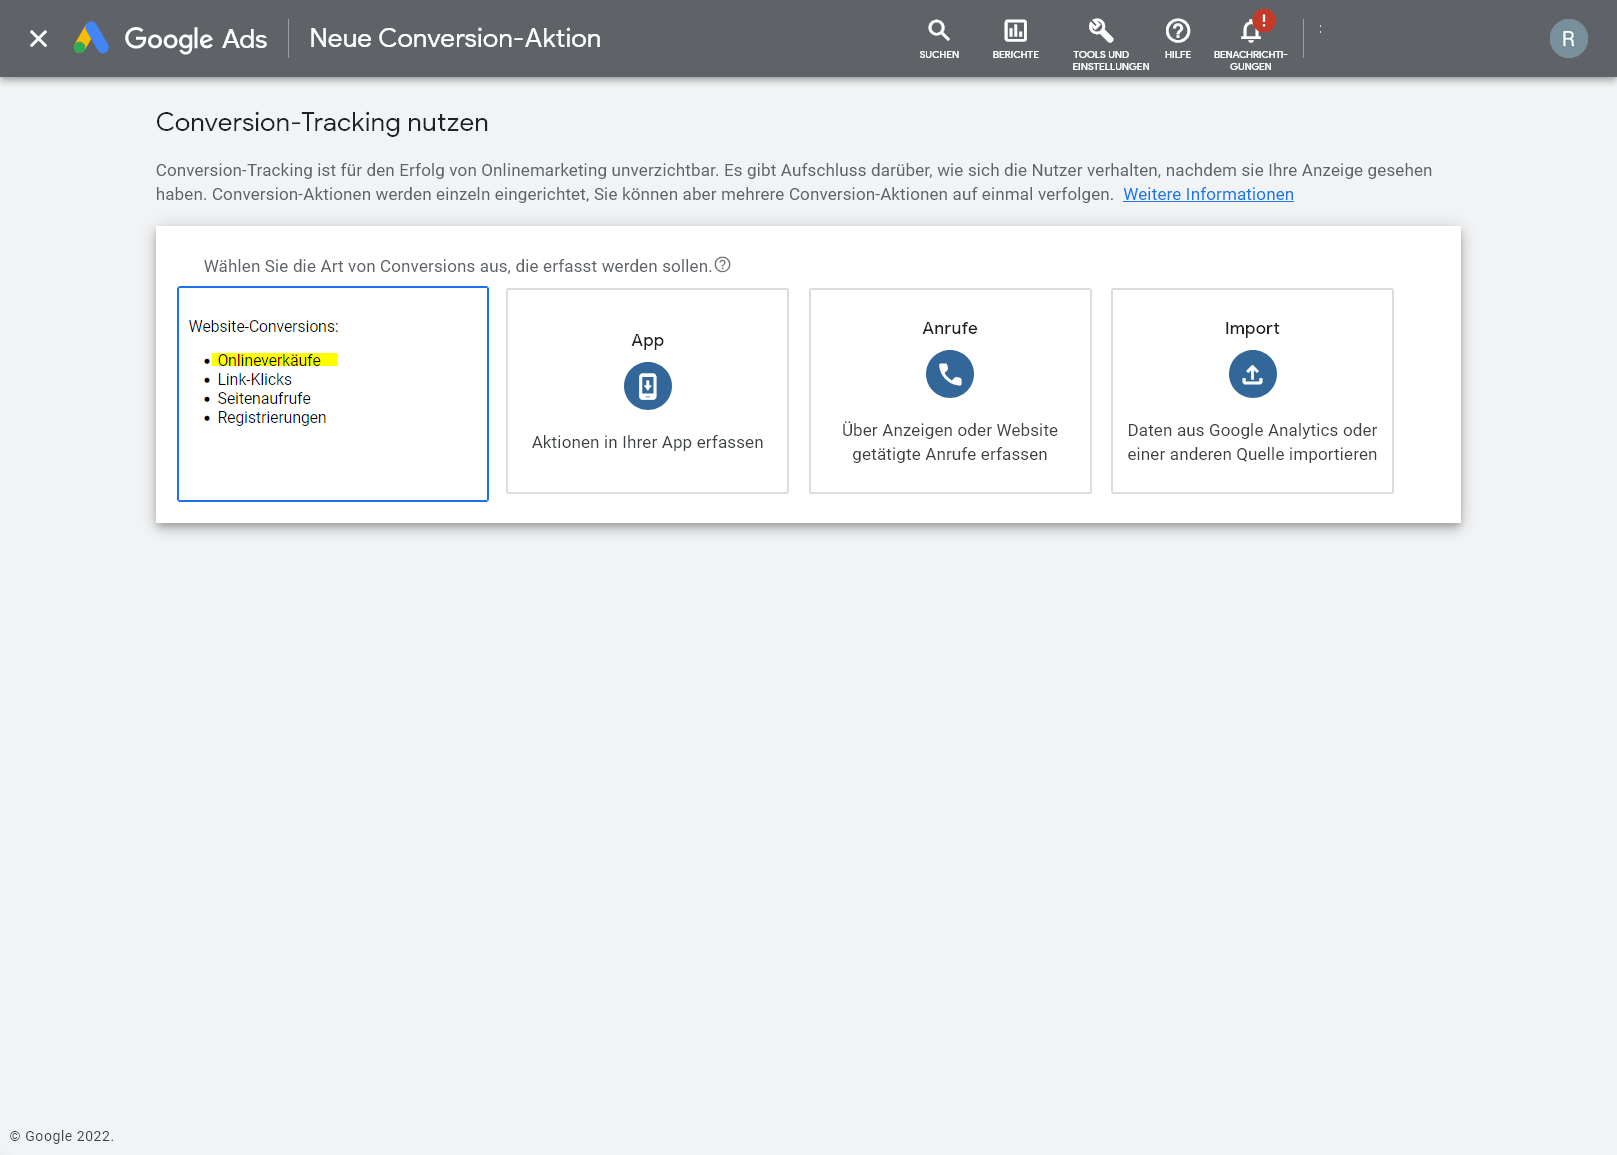
Task: Choose the Anrufe card description text
Action: [x=949, y=442]
